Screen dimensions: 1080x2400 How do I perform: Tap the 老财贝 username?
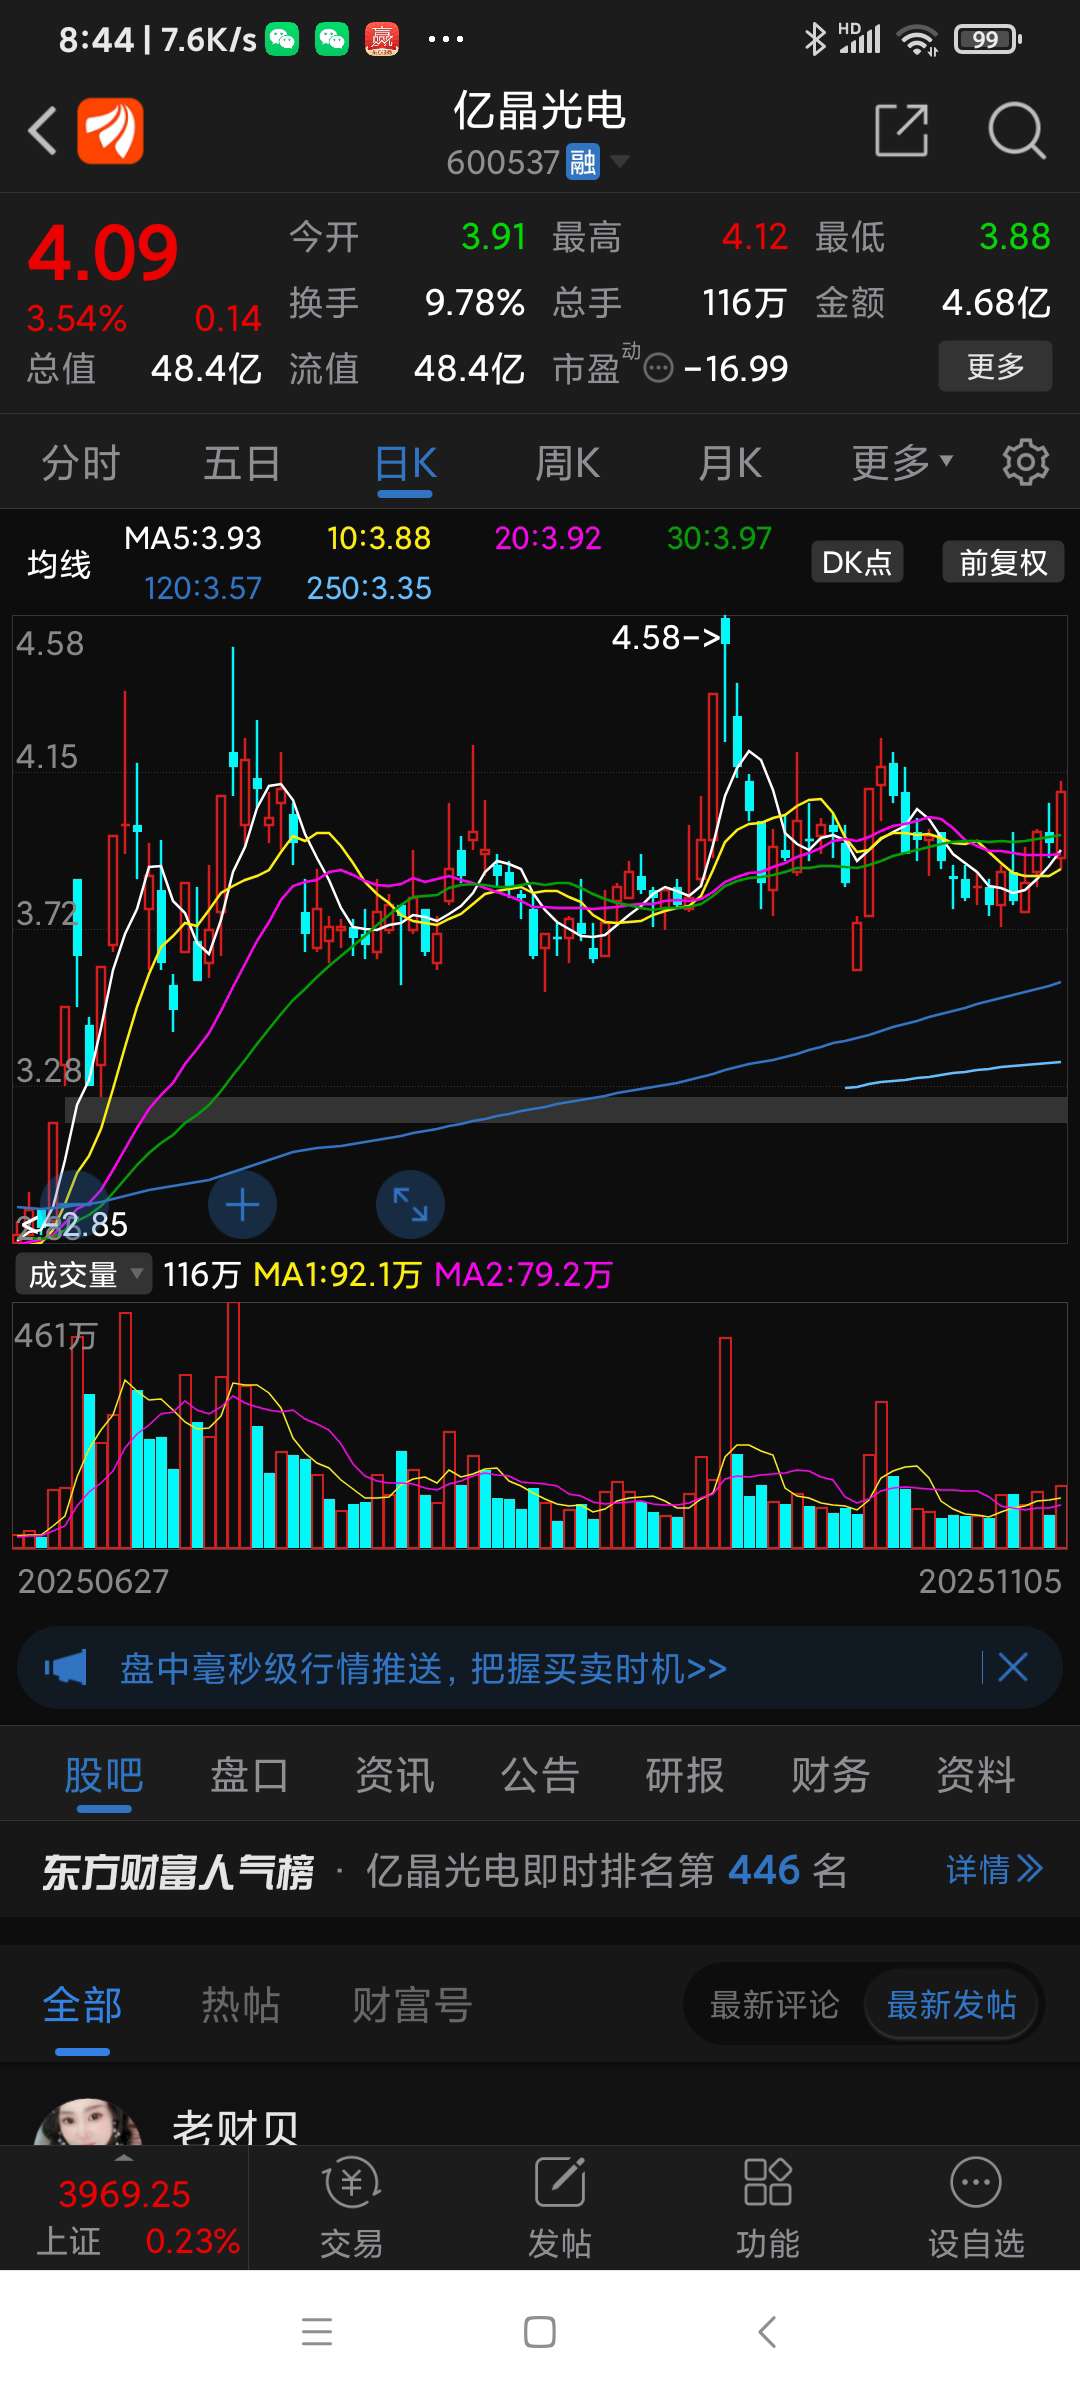click(x=235, y=2126)
